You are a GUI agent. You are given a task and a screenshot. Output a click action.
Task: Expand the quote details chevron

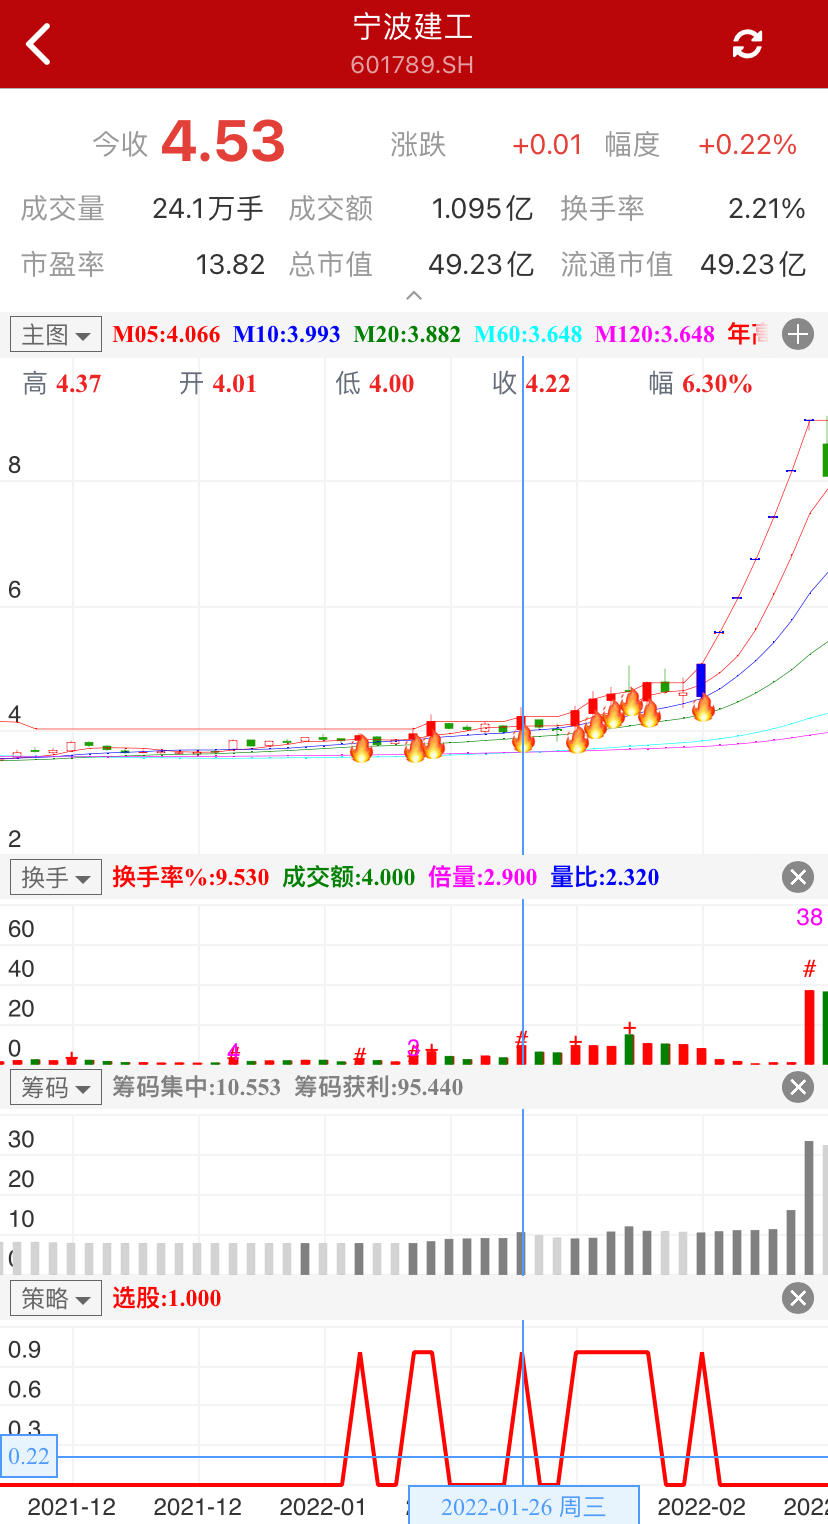(x=414, y=295)
